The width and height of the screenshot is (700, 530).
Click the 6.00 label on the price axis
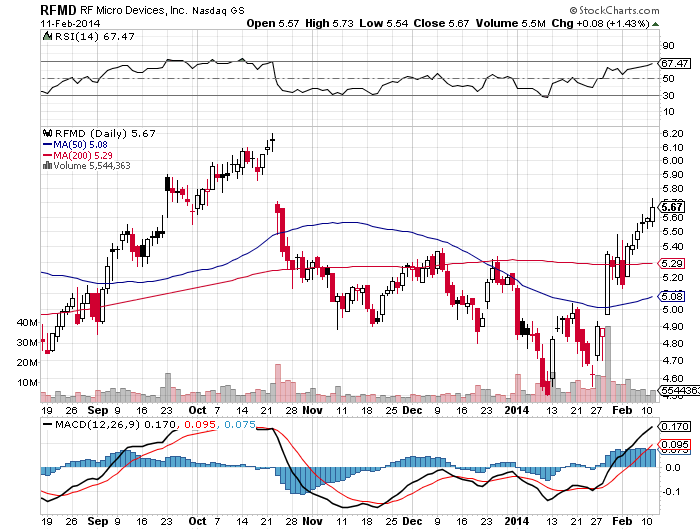672,161
